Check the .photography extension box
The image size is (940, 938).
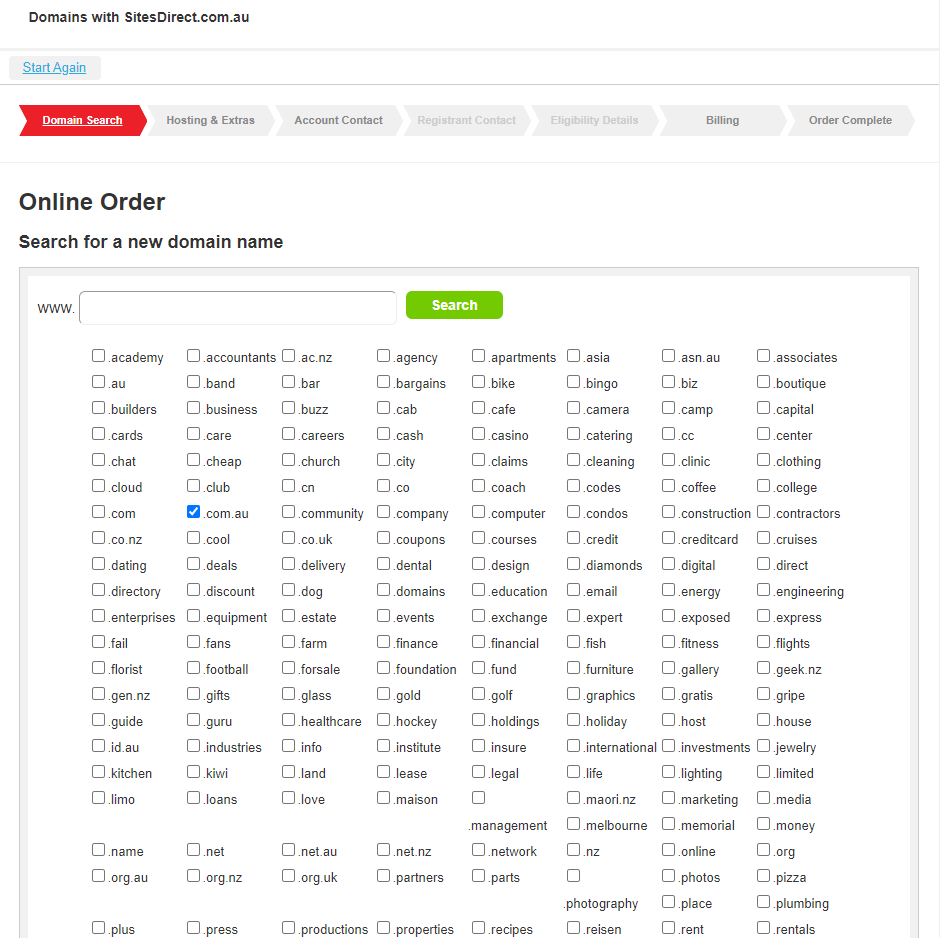[574, 876]
